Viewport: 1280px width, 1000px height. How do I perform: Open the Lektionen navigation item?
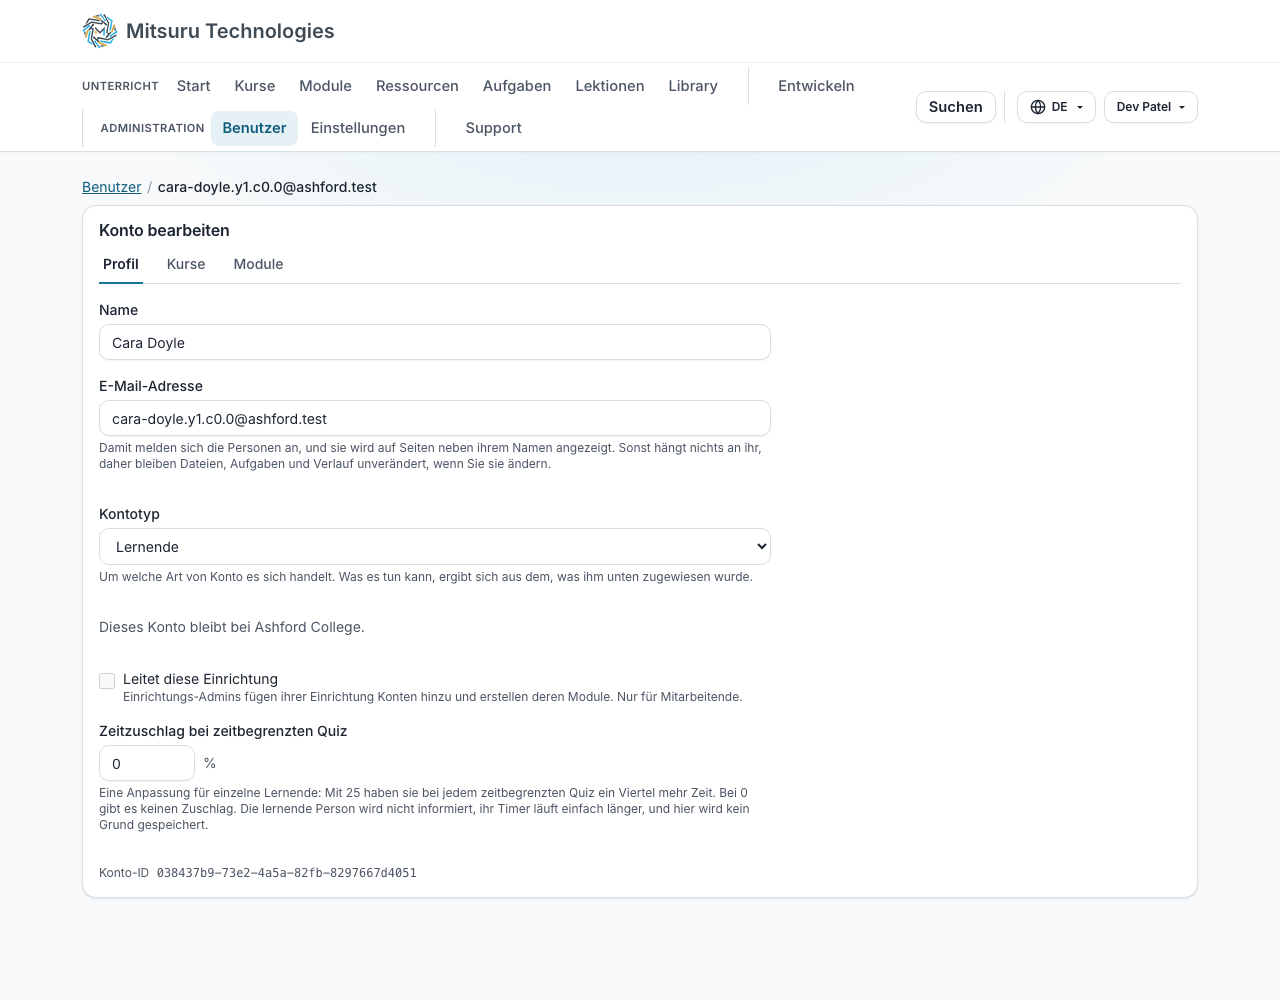pyautogui.click(x=610, y=86)
